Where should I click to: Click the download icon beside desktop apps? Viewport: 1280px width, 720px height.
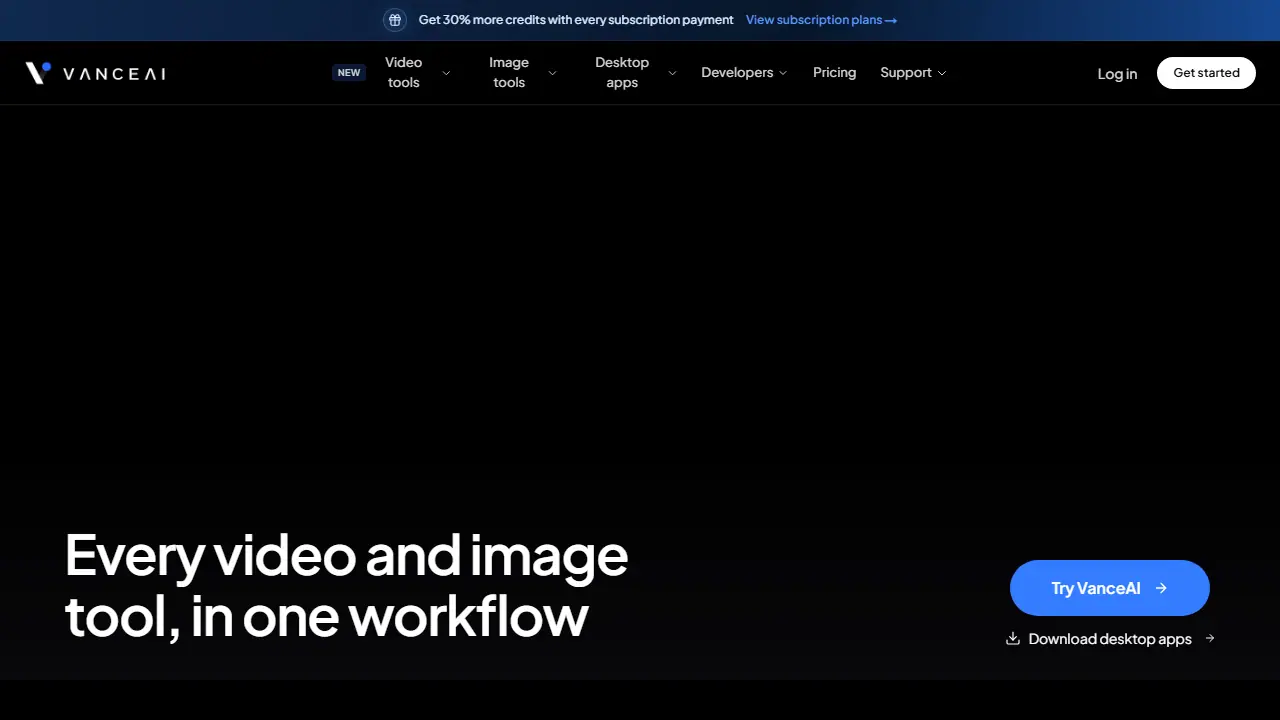1013,638
